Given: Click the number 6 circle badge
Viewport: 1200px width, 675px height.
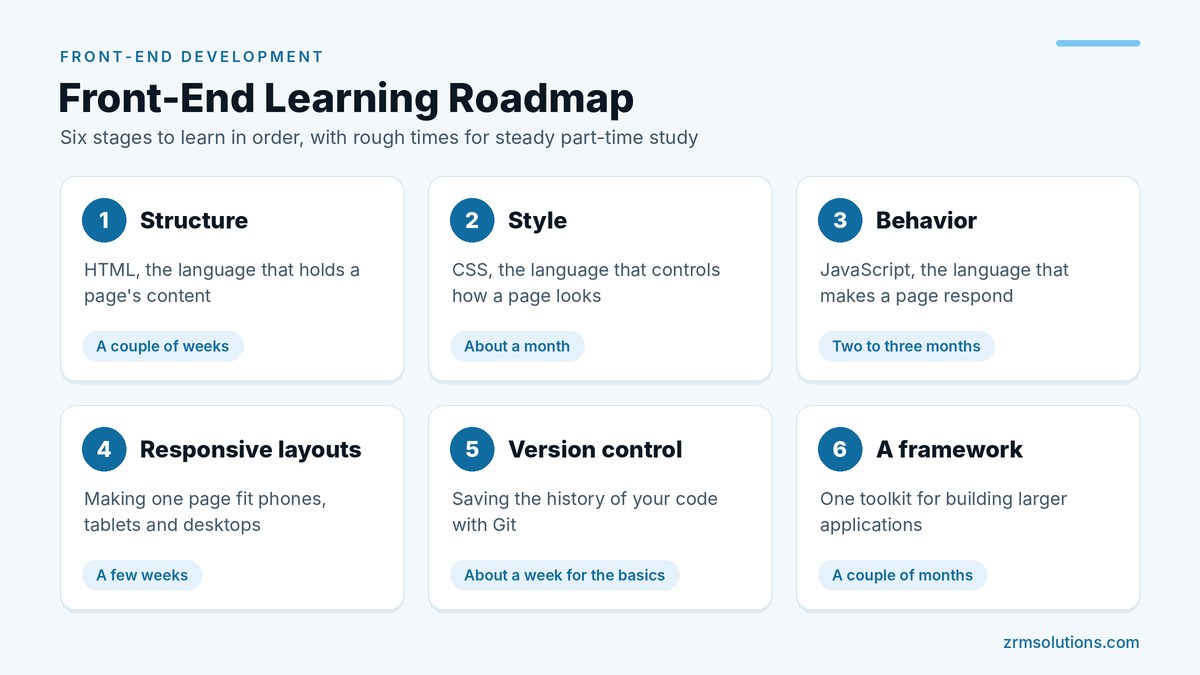Looking at the screenshot, I should point(840,449).
